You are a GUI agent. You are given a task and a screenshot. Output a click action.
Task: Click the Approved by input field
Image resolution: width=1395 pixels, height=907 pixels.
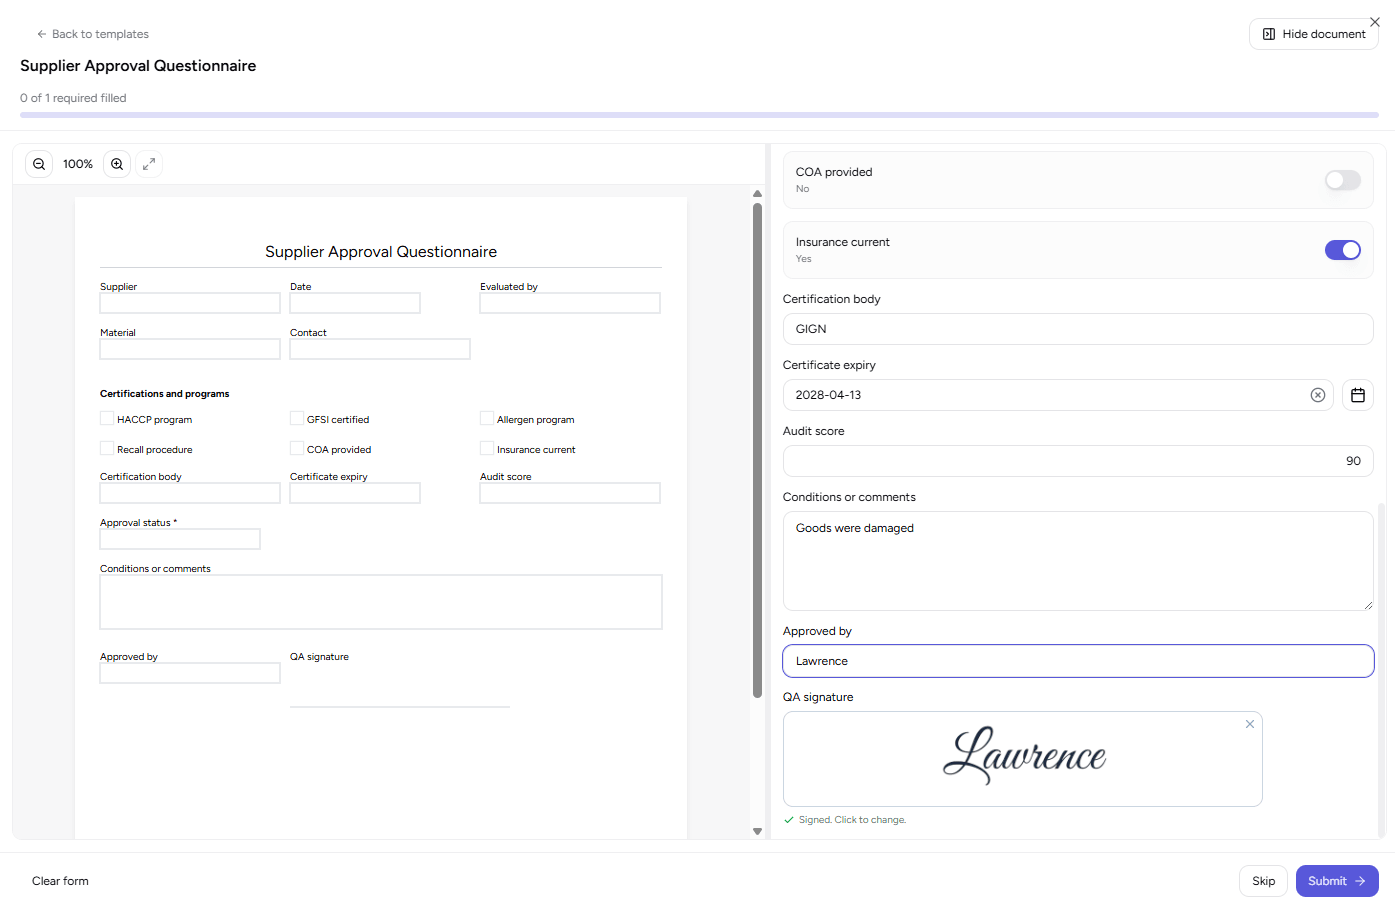pyautogui.click(x=1078, y=661)
